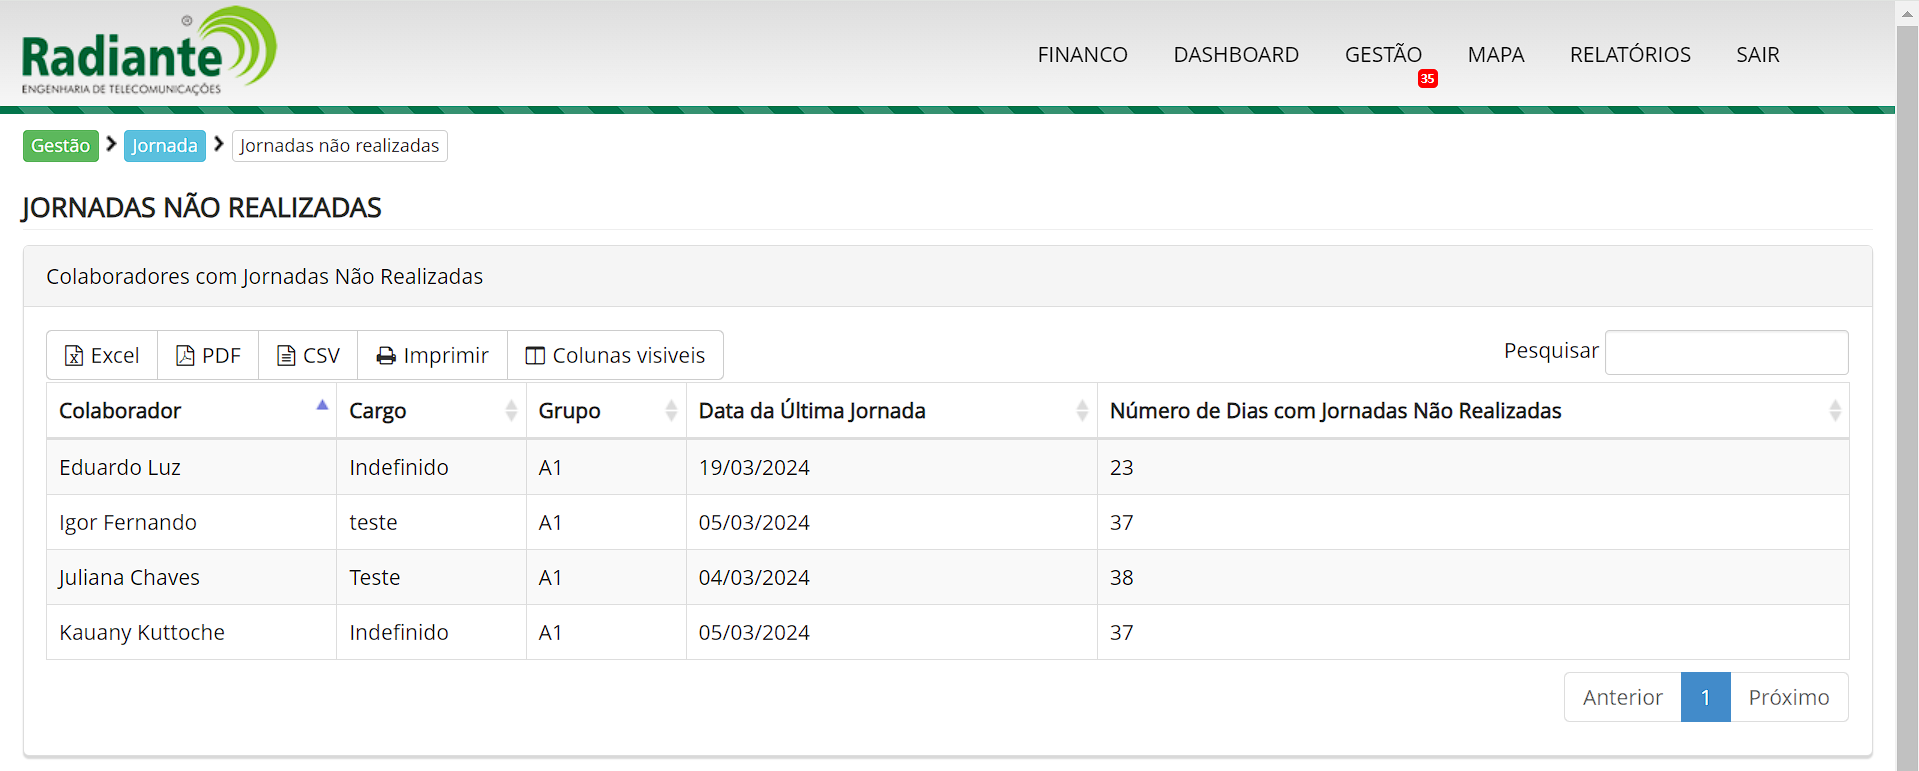Screen dimensions: 1919x771
Task: Open the Colunas visiveis column chooser
Action: click(x=615, y=356)
